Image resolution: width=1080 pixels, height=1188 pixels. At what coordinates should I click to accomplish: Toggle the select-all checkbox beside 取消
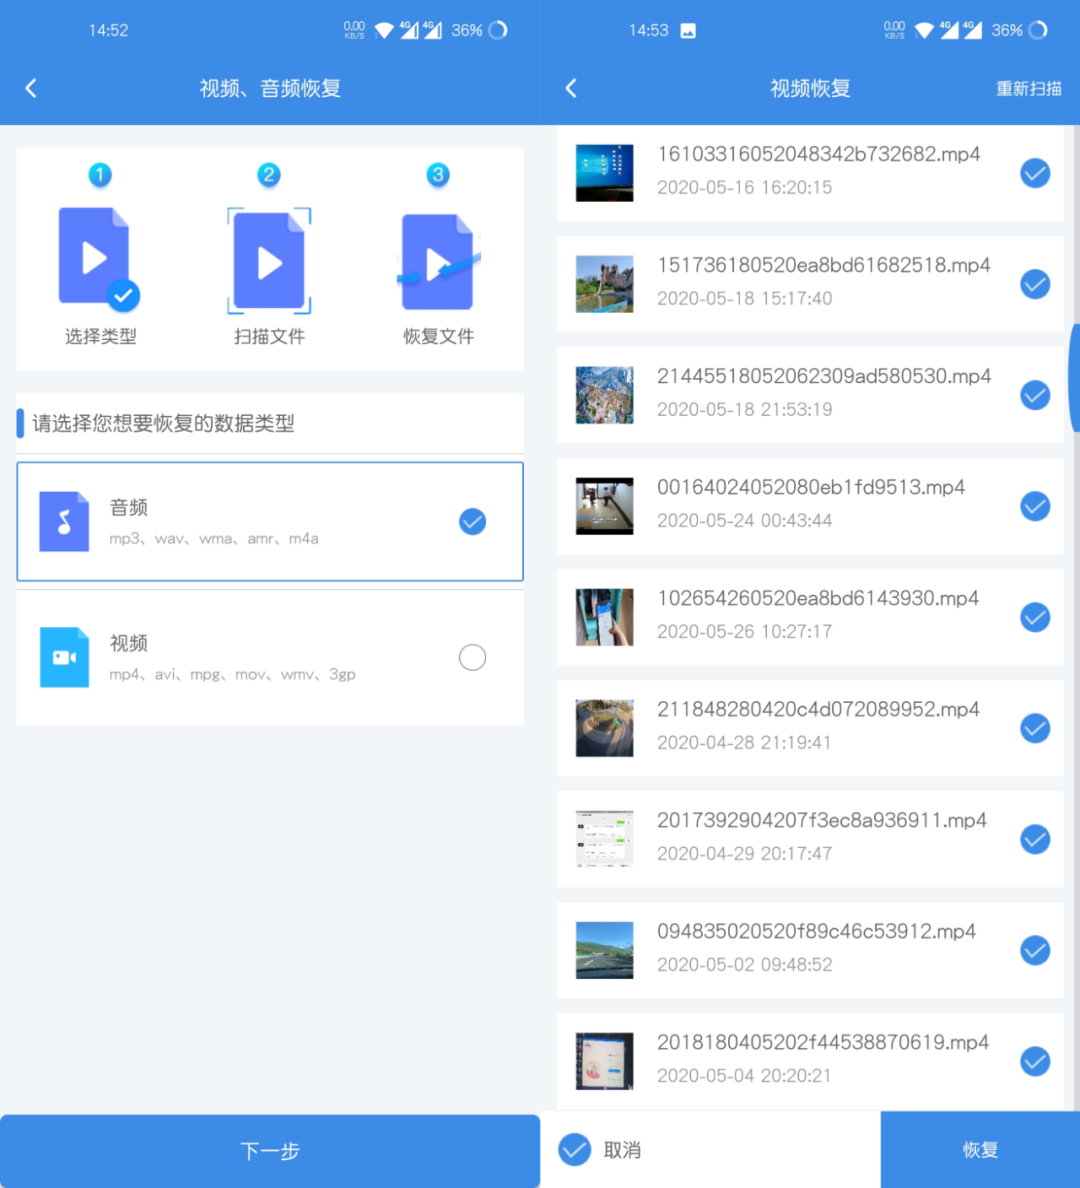pos(574,1149)
